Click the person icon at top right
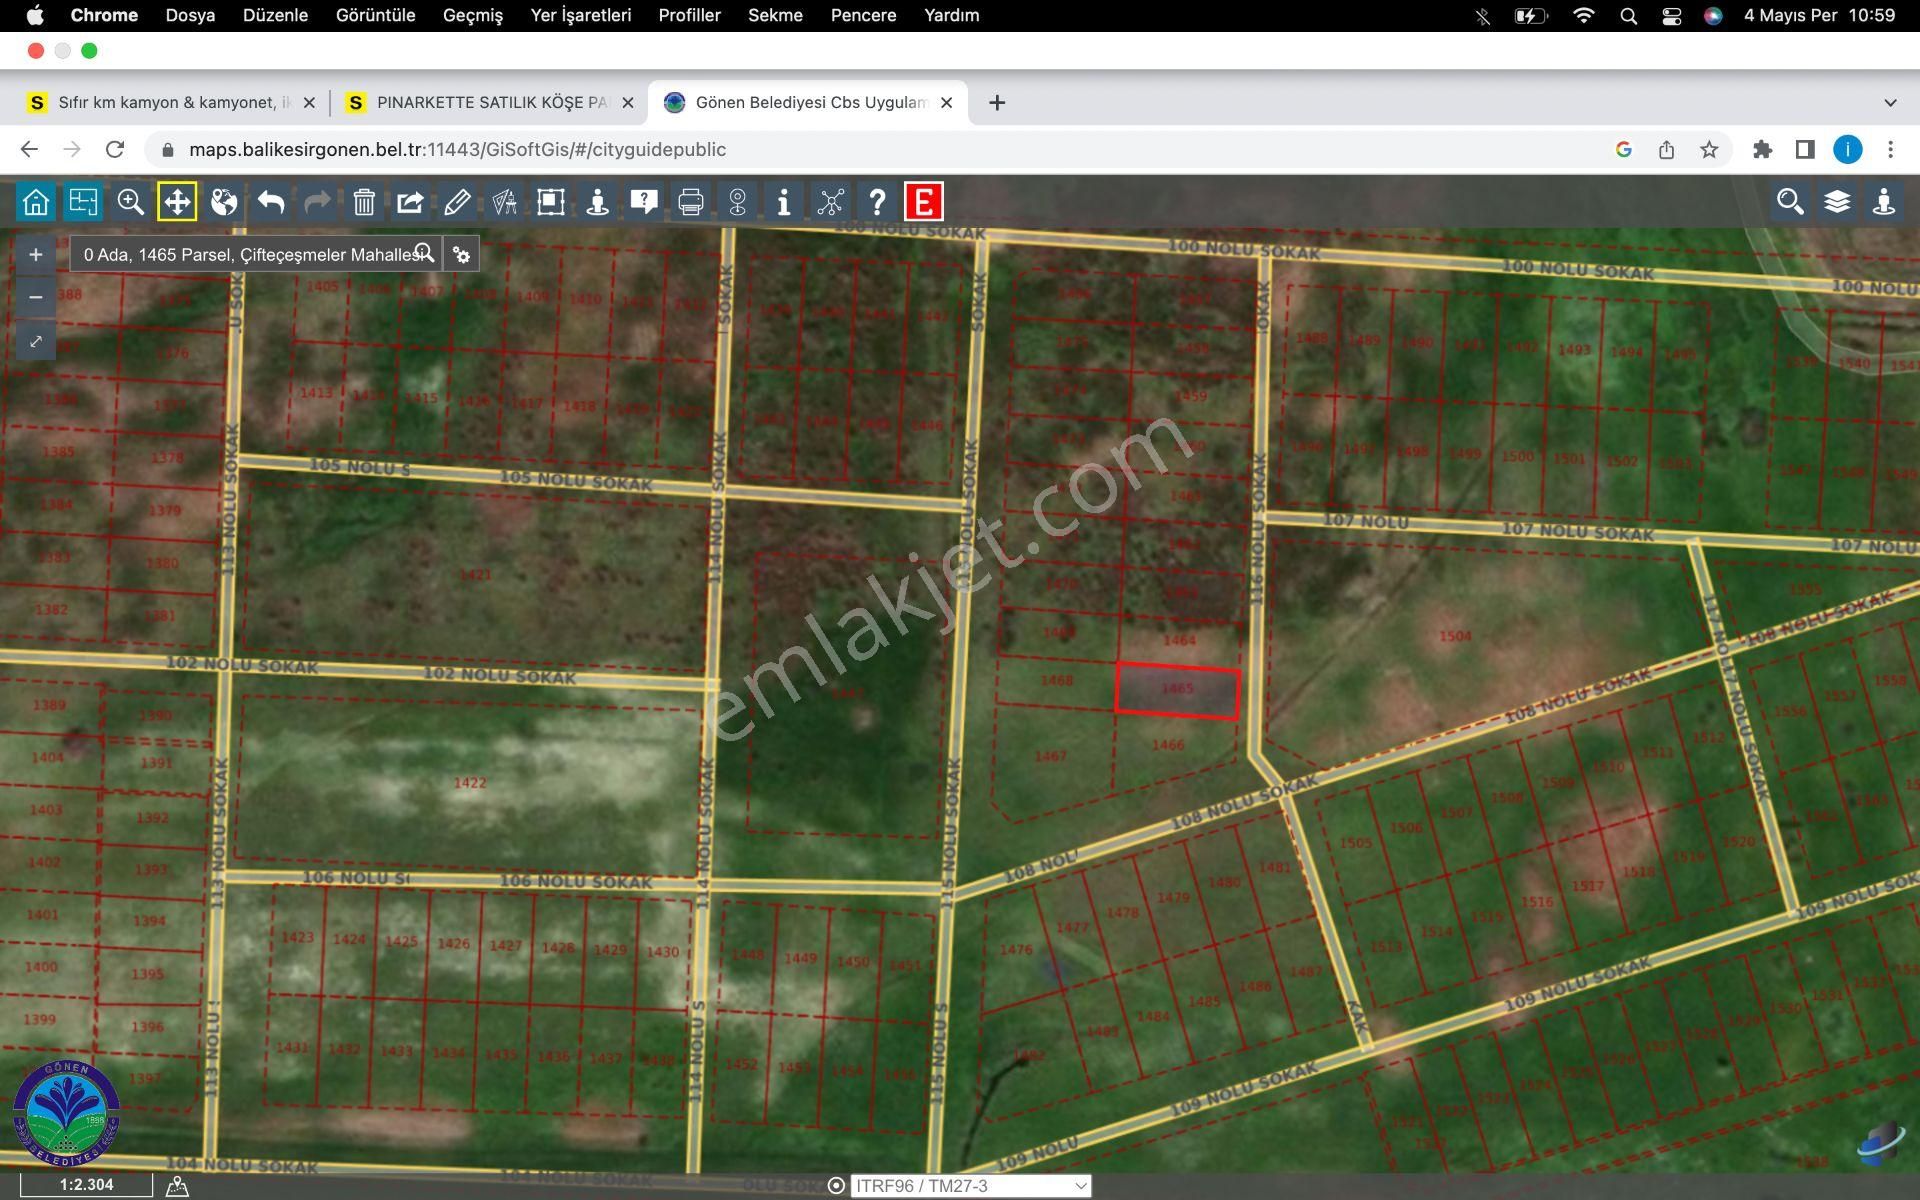 1884,202
